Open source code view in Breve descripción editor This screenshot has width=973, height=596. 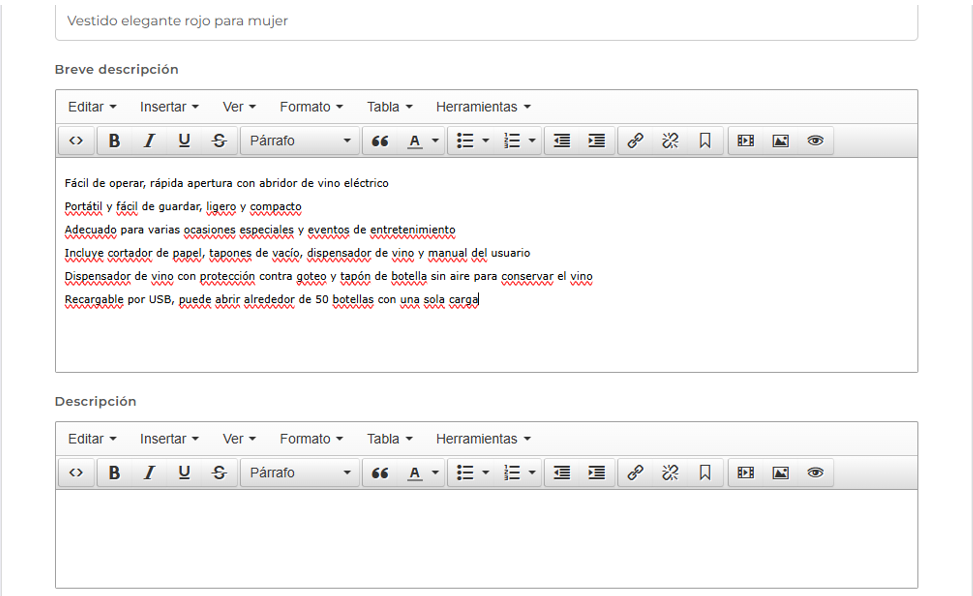click(x=76, y=141)
